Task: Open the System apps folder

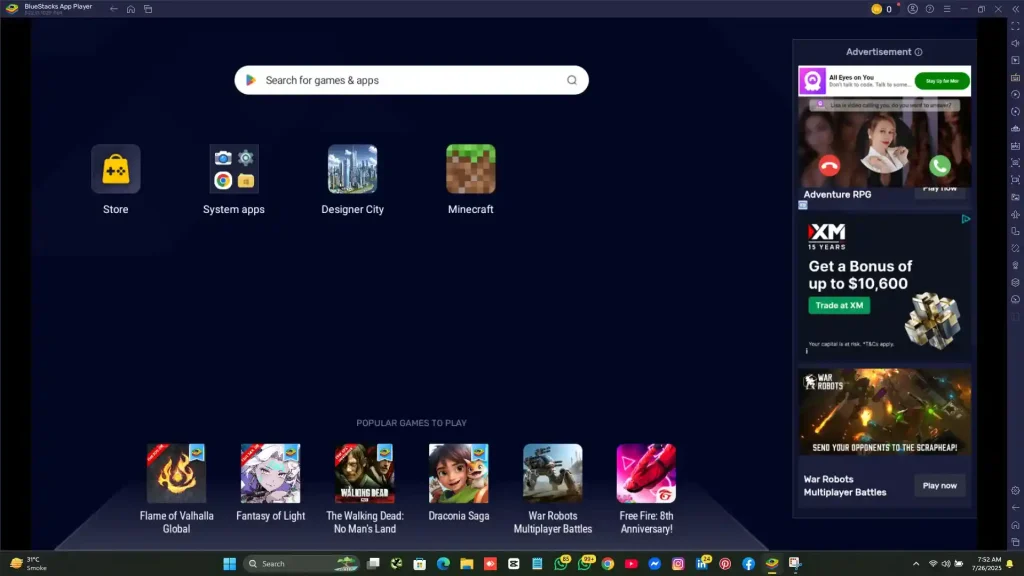Action: (x=234, y=169)
